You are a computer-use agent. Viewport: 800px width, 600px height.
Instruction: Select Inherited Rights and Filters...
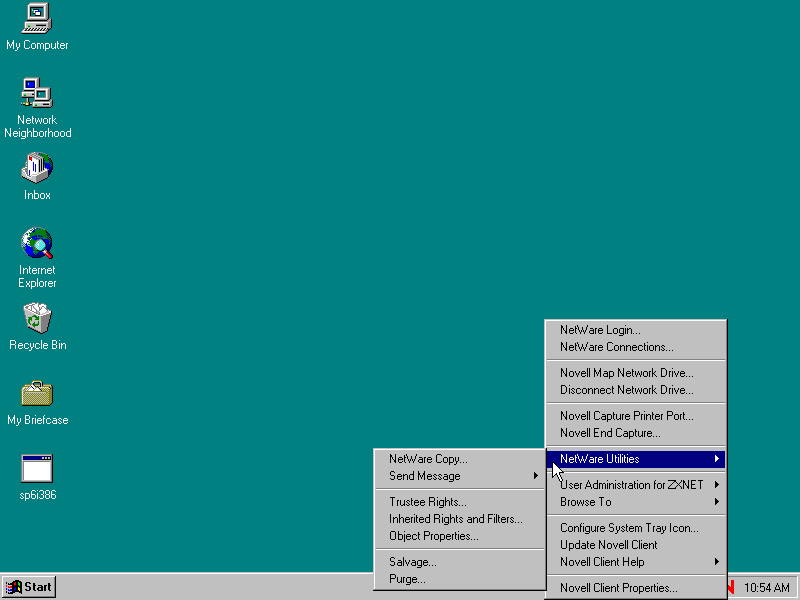pyautogui.click(x=460, y=519)
